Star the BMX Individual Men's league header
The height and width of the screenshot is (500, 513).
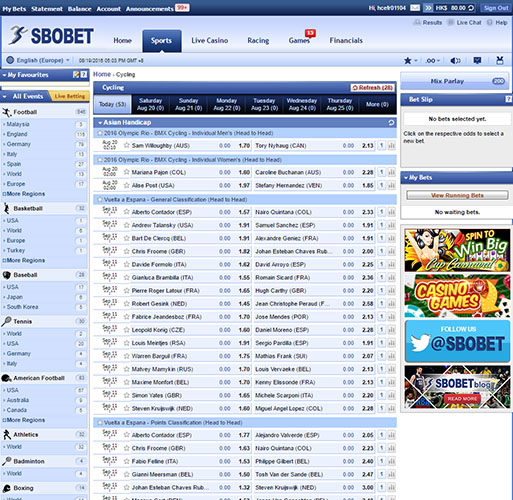coord(99,133)
